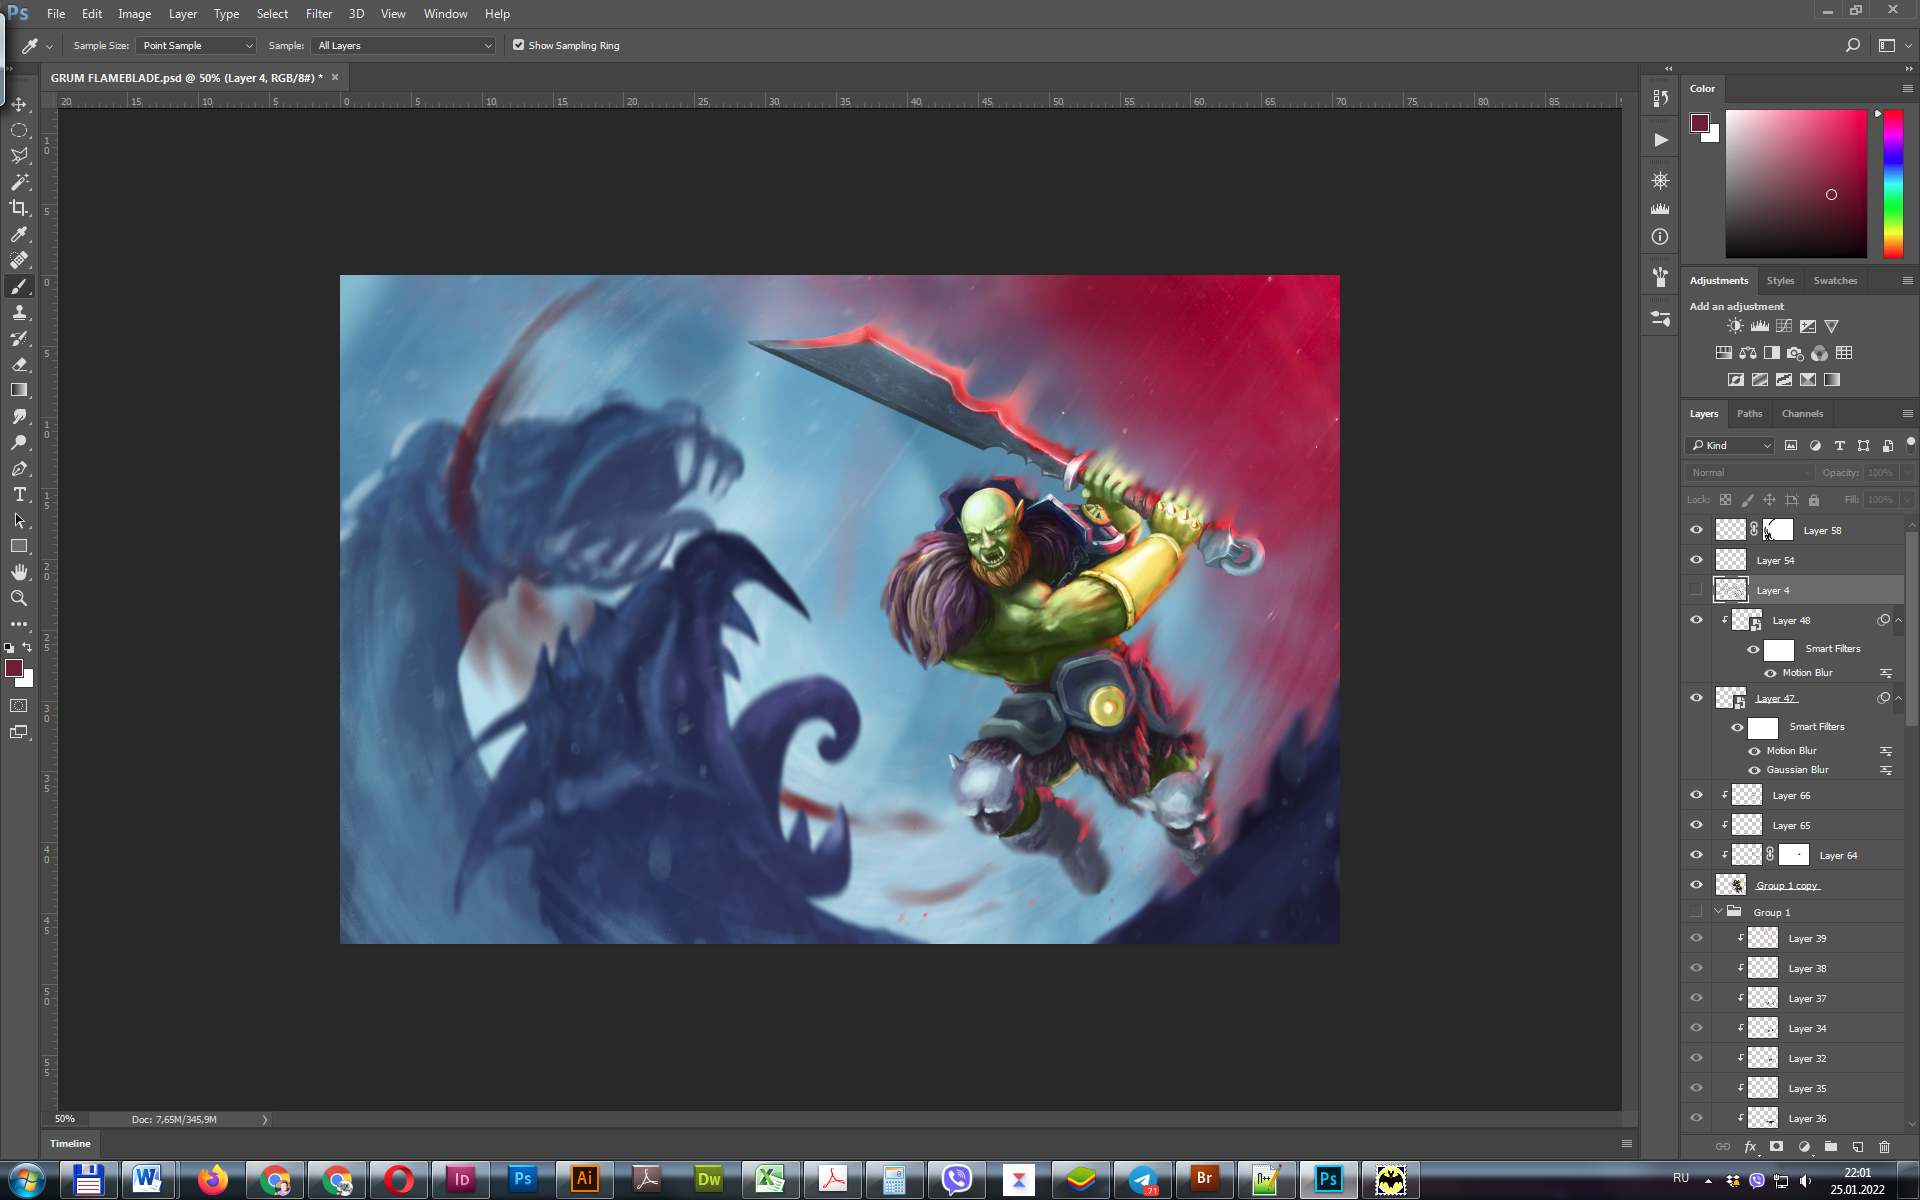Select the Gradient tool
Viewport: 1920px width, 1200px height.
[19, 390]
